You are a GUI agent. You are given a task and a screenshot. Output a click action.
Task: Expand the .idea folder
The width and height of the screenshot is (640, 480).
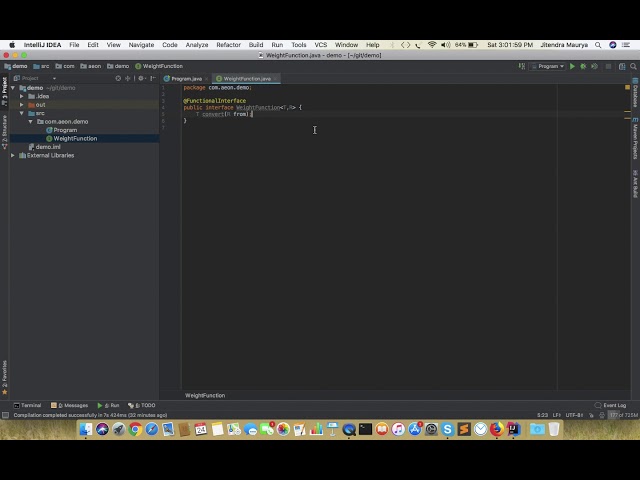tap(22, 96)
